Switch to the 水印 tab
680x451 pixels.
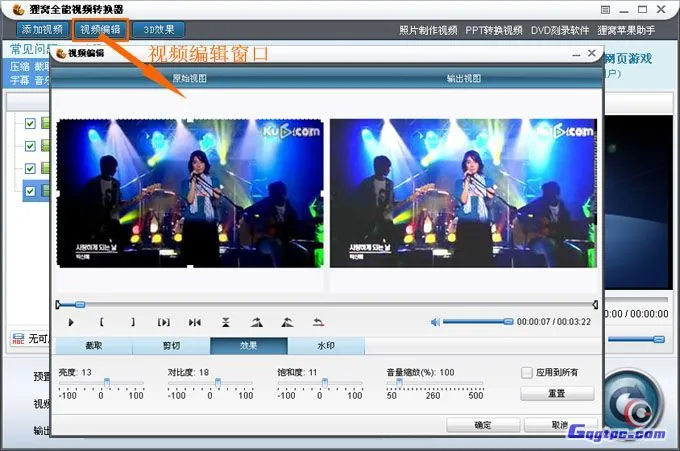326,346
